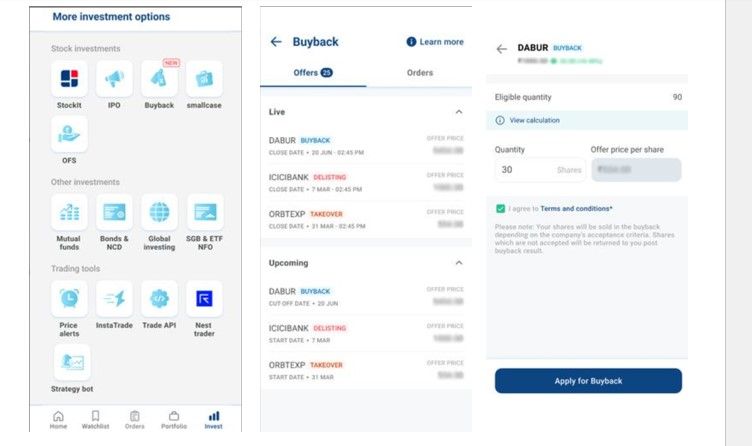Collapse the Upcoming offers section
The width and height of the screenshot is (752, 446).
tap(459, 263)
